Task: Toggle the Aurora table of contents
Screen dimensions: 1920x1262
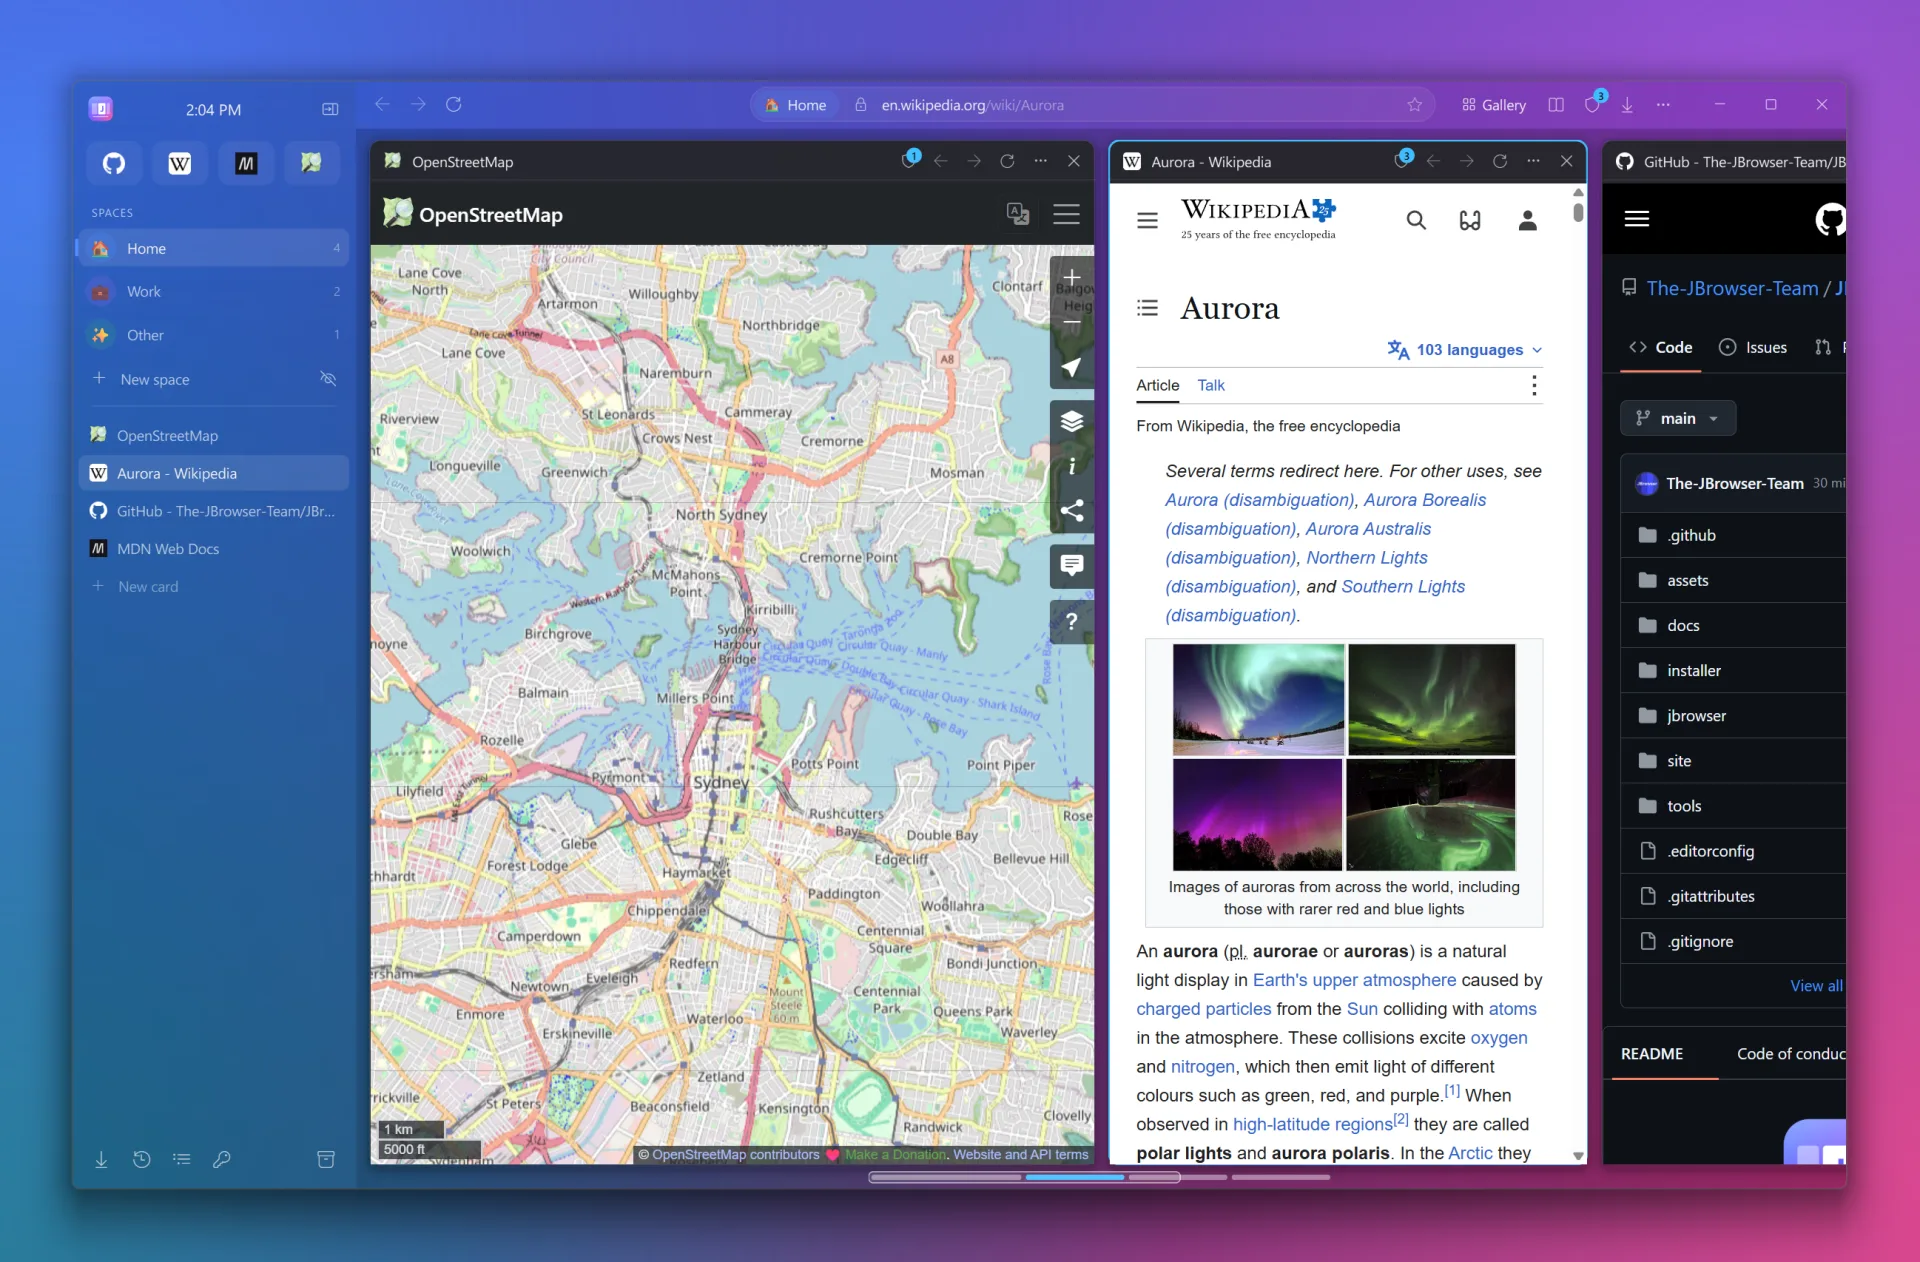Action: coord(1147,308)
